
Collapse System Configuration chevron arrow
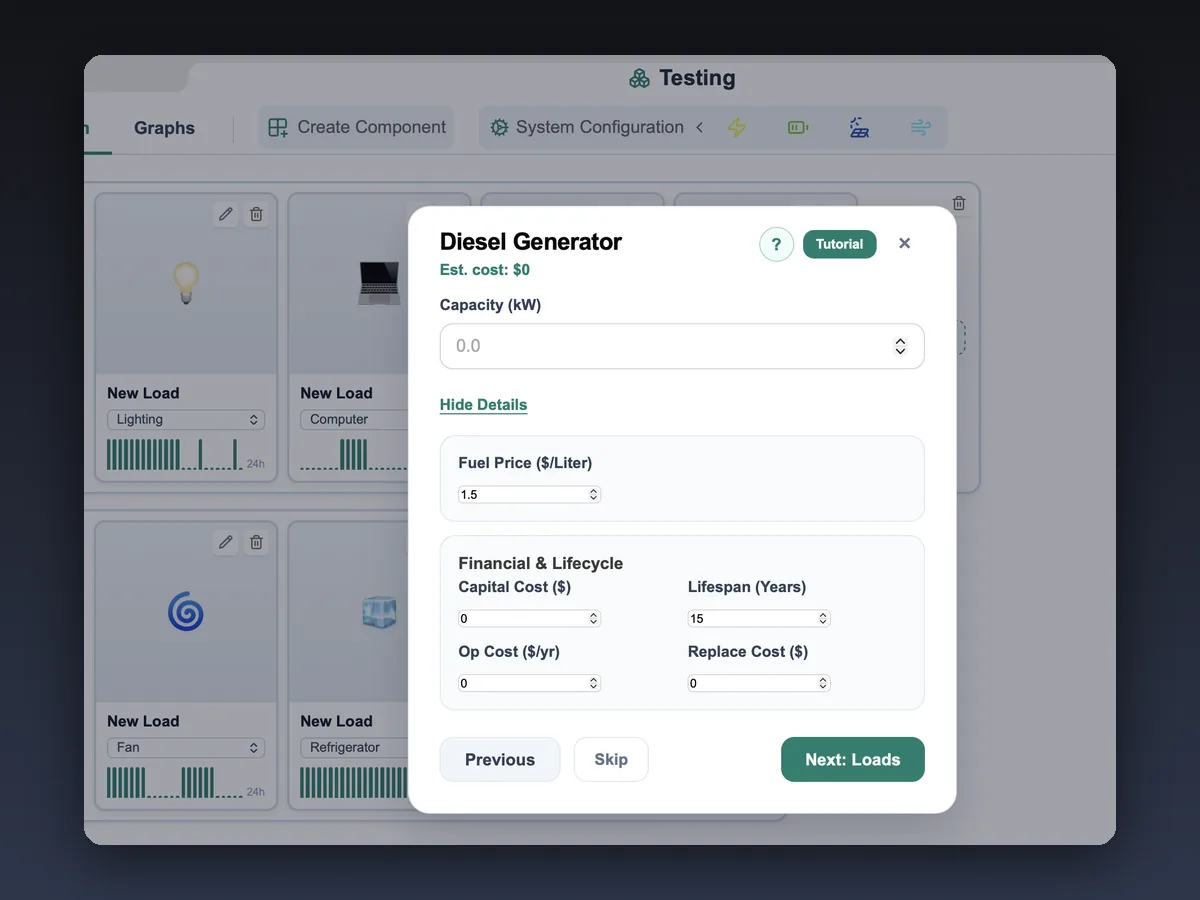tap(699, 127)
